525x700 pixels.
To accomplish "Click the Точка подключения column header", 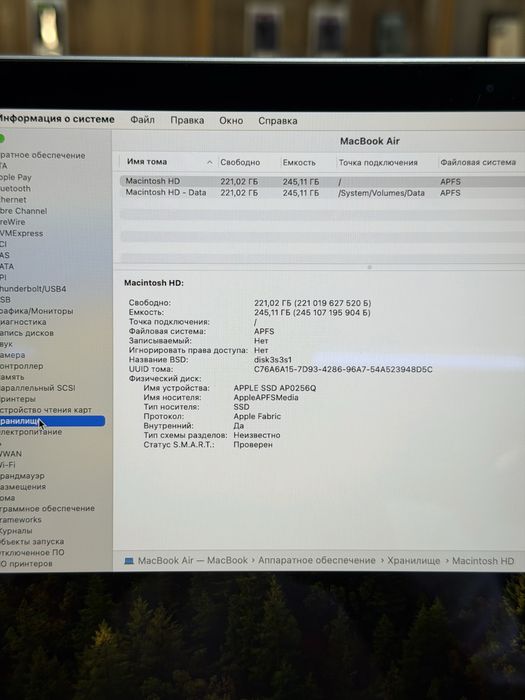I will click(378, 162).
